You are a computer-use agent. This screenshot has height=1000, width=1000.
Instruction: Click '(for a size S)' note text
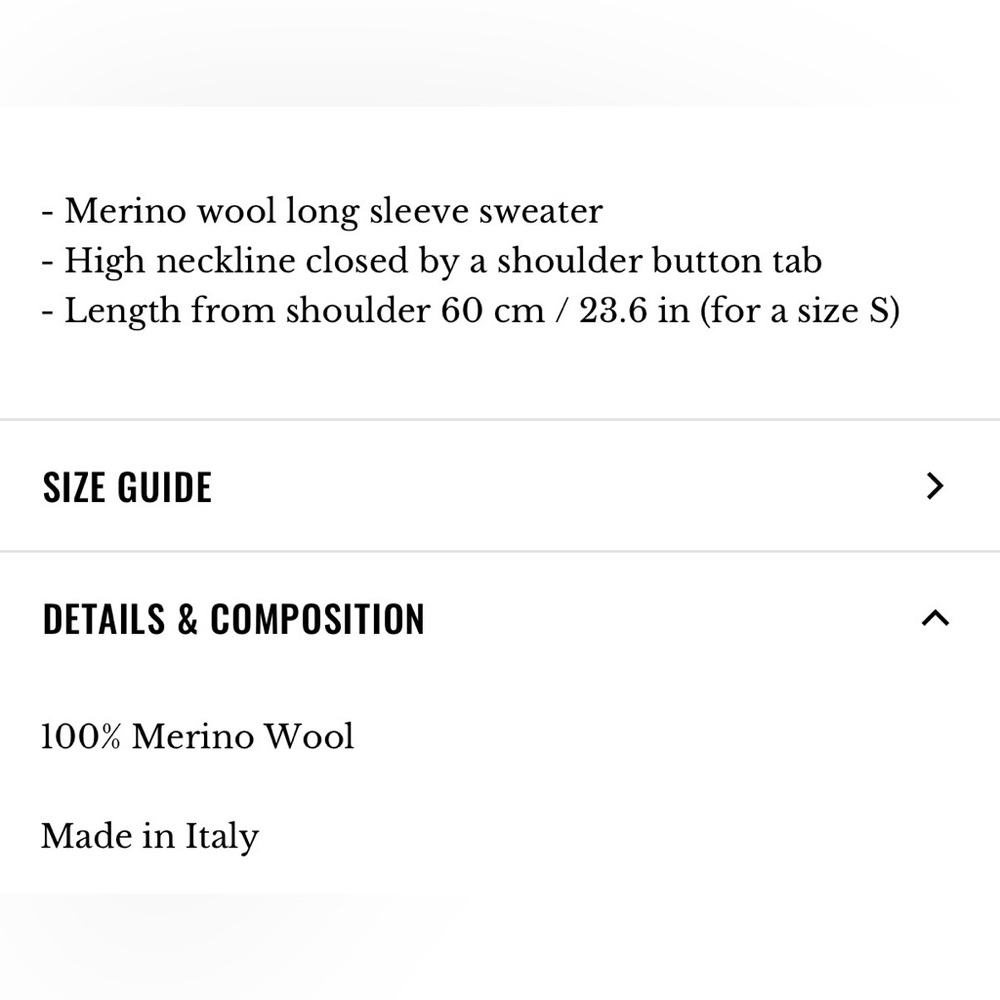tap(800, 311)
